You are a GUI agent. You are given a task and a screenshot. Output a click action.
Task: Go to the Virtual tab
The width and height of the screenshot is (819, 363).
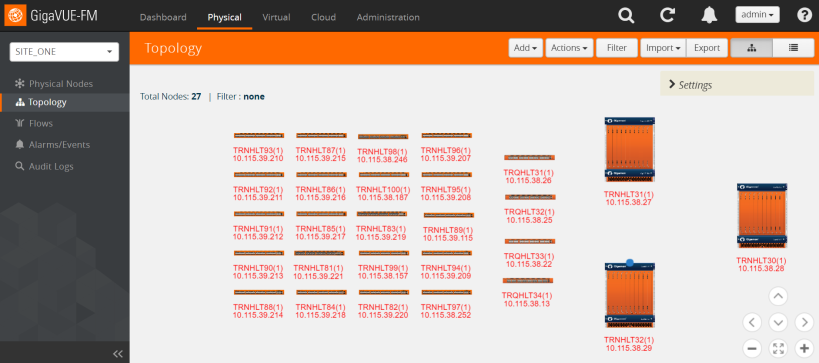tap(276, 17)
